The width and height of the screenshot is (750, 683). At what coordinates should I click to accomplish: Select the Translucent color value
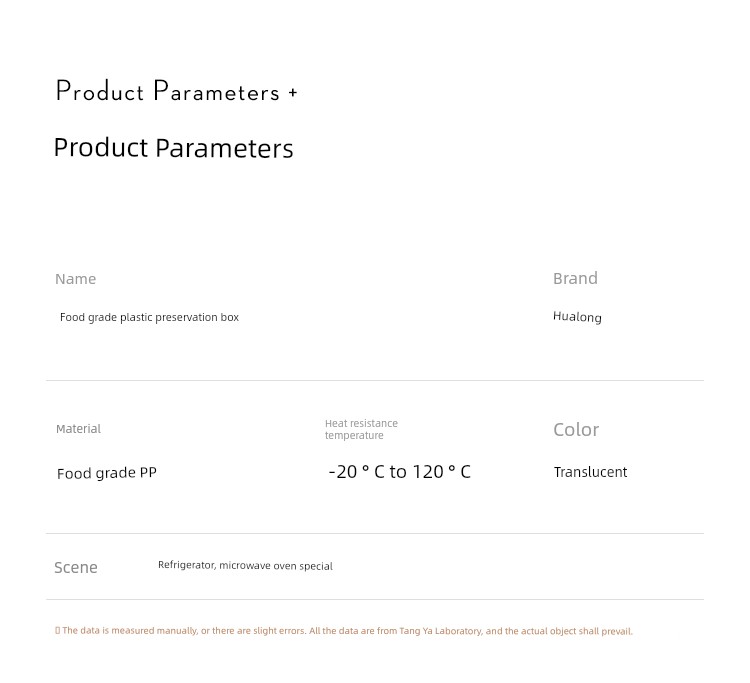[x=590, y=472]
